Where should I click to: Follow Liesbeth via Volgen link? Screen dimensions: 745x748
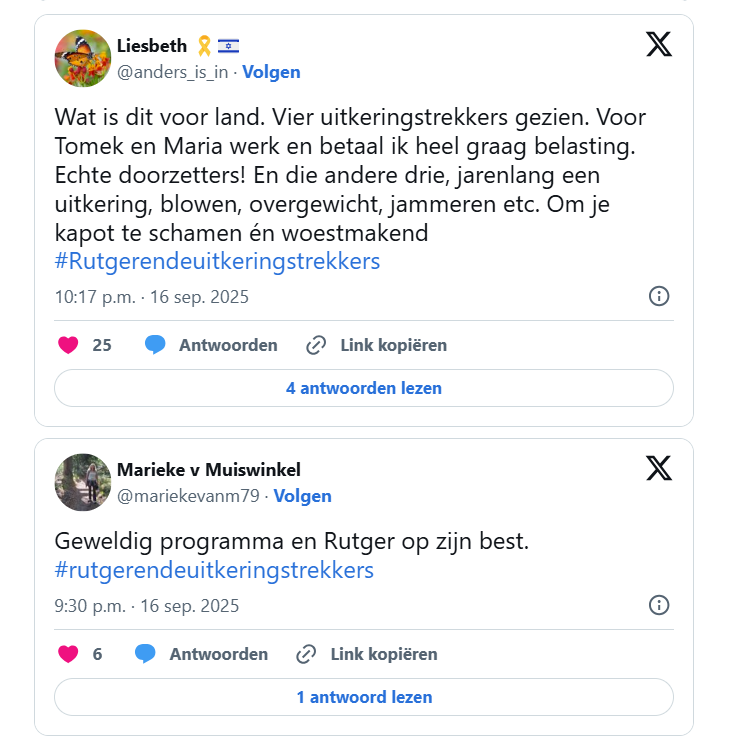click(x=271, y=72)
